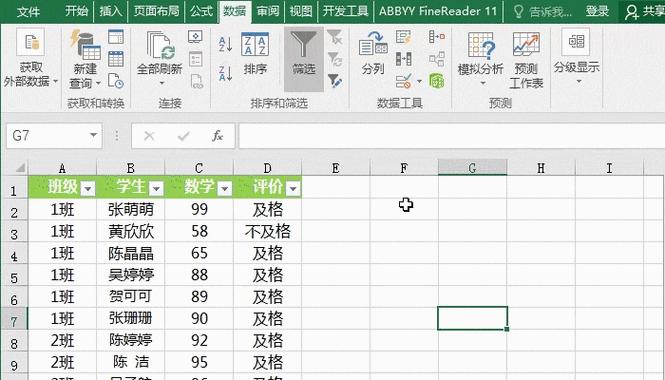Switch to the 页面布局 tab
Image resolution: width=665 pixels, height=380 pixels.
point(156,11)
